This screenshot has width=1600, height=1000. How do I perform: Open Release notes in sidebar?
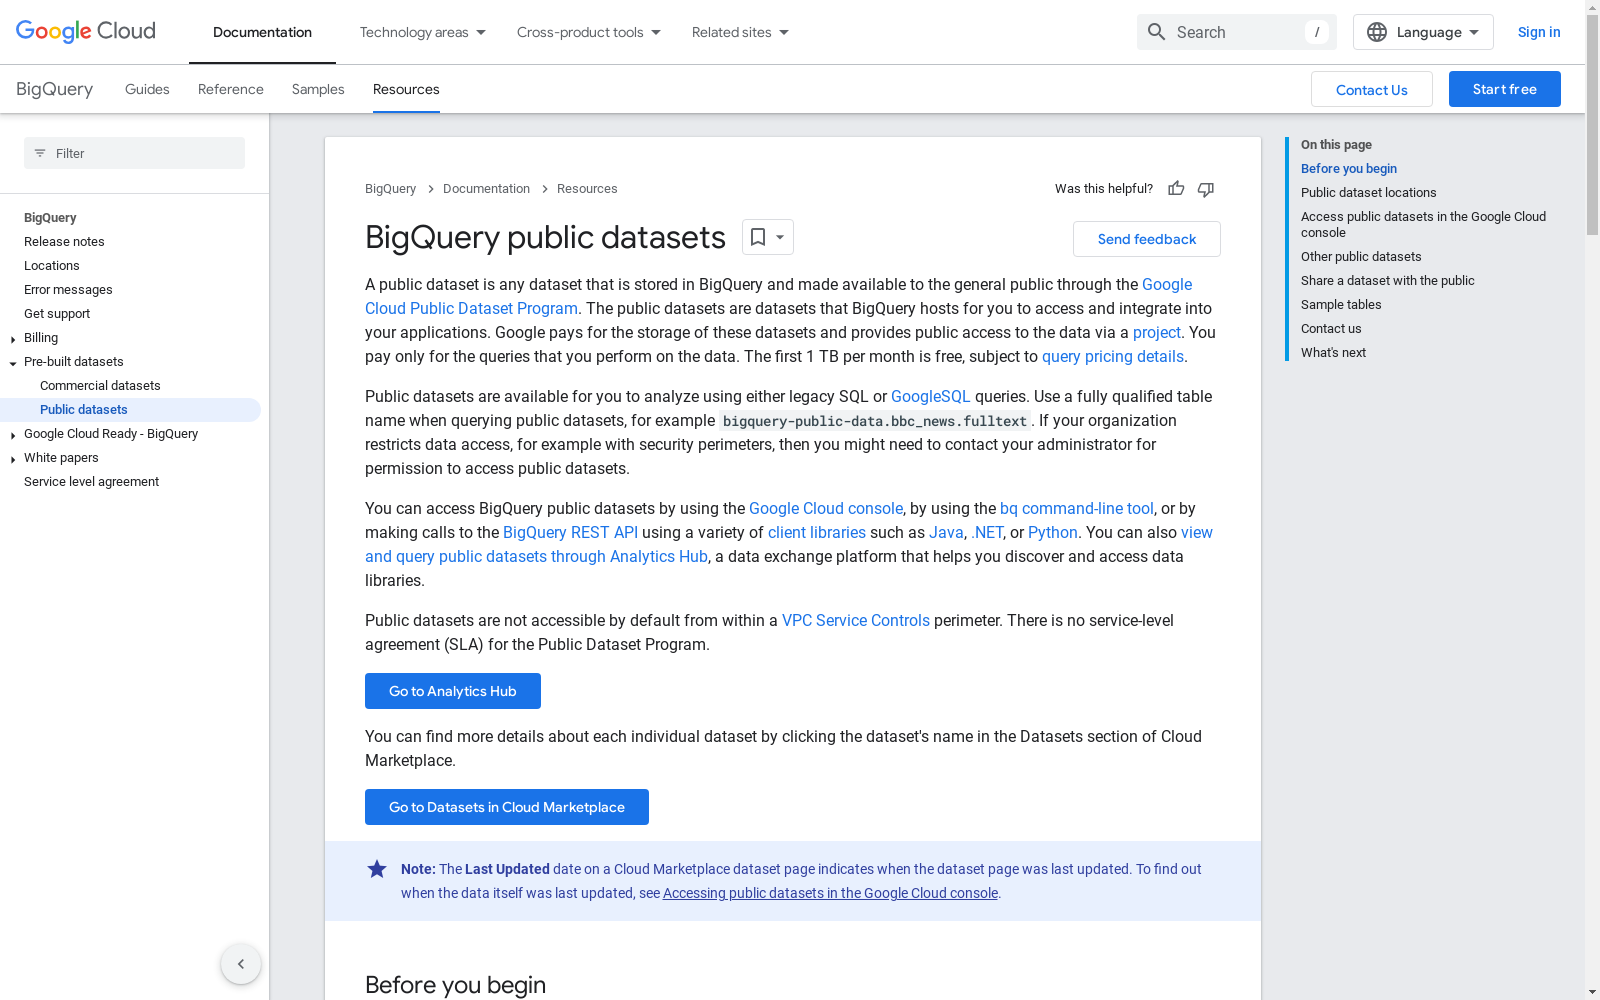pos(64,242)
